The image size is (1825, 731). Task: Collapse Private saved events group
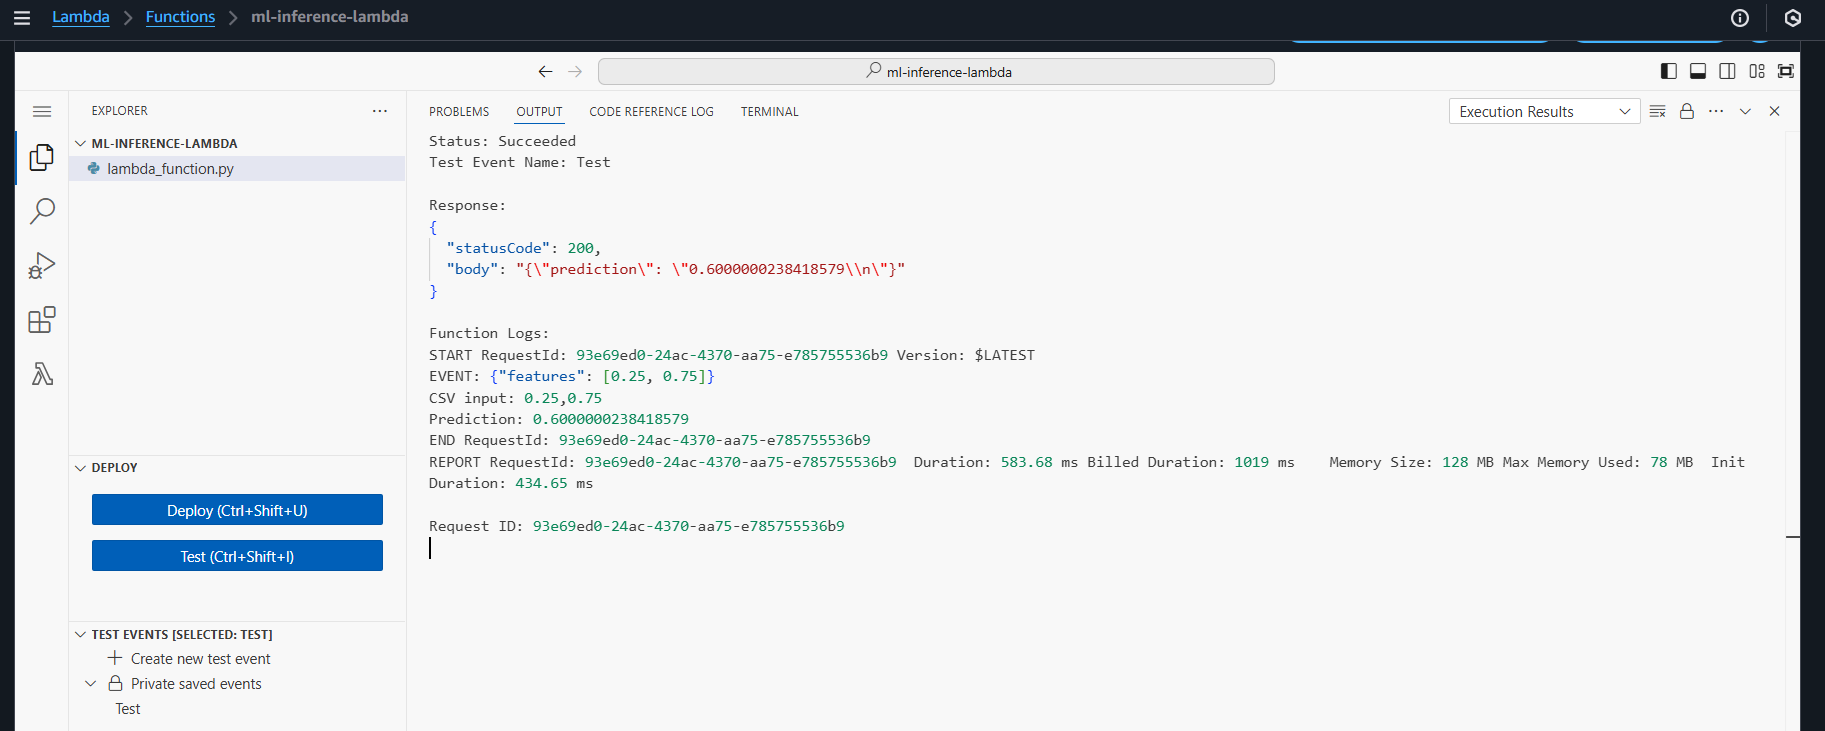click(91, 684)
